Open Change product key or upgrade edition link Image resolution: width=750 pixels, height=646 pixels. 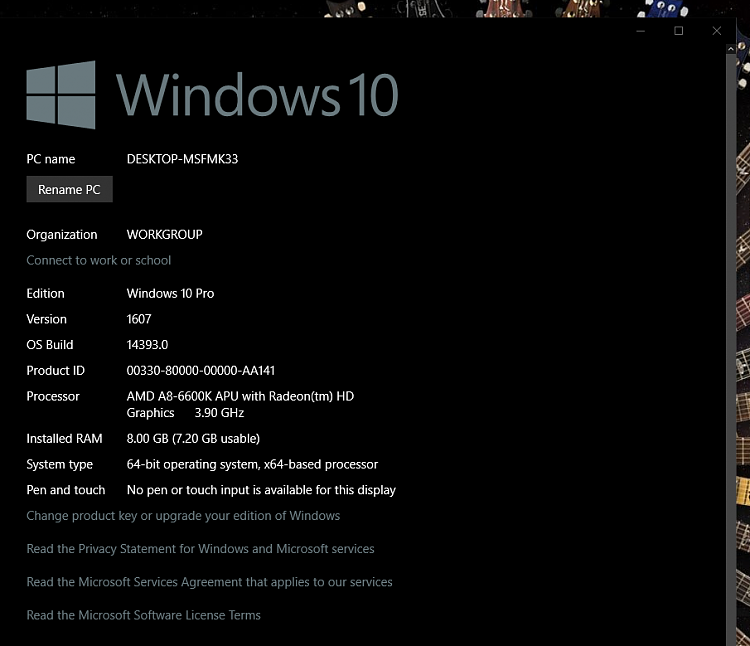(x=183, y=515)
